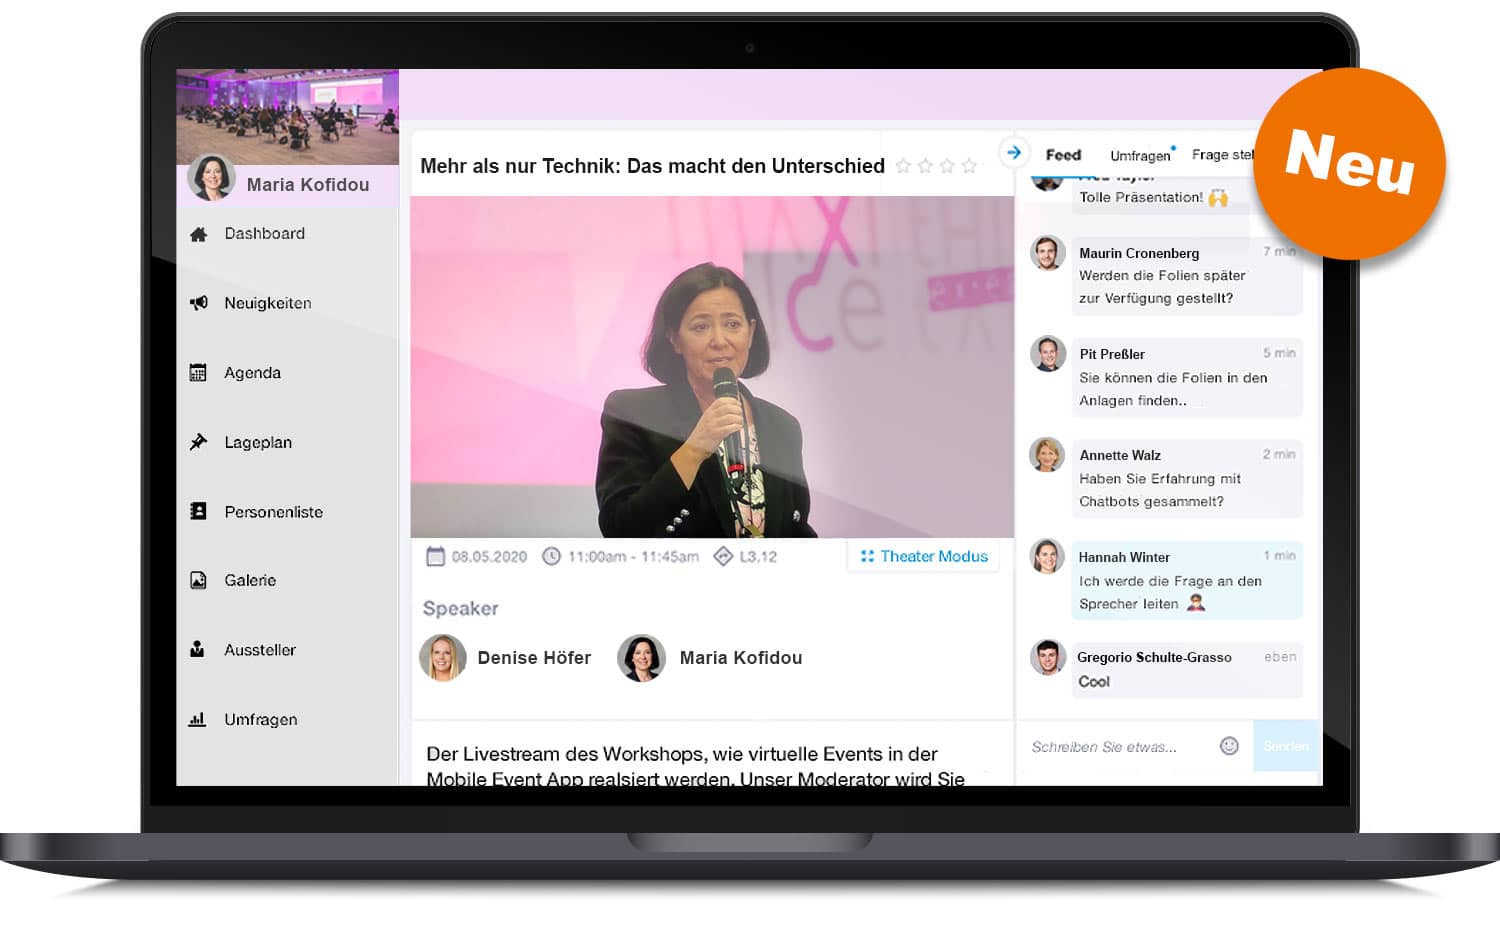Screen dimensions: 1500x926
Task: Open Galerie via the picture icon
Action: pos(198,580)
